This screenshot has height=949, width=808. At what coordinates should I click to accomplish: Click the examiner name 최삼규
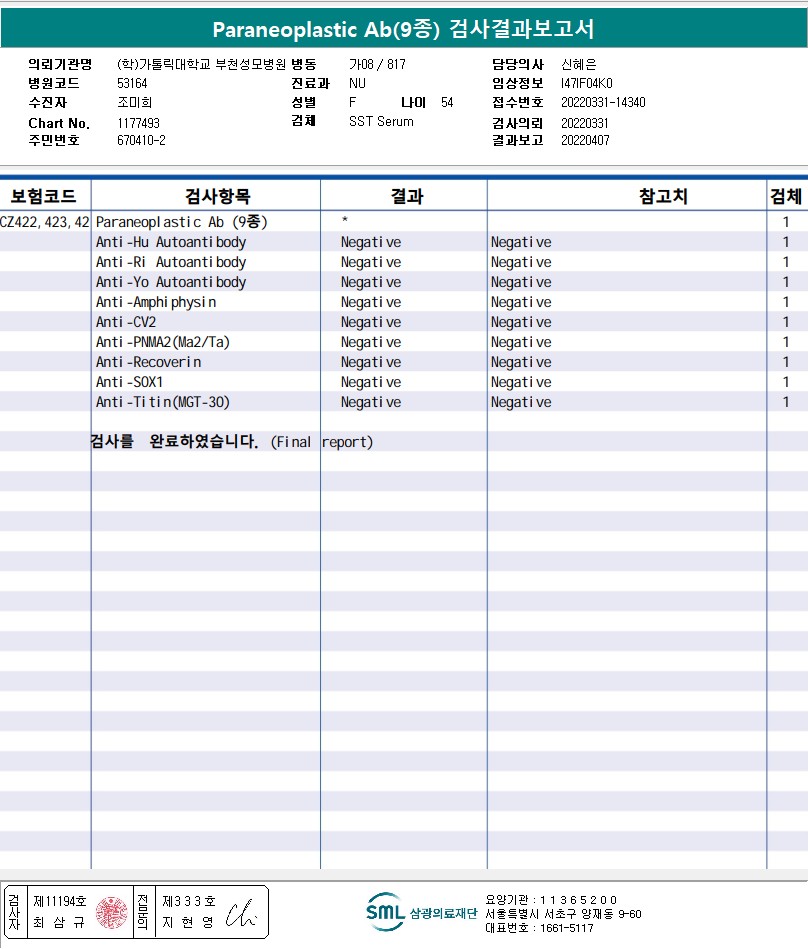coord(59,923)
